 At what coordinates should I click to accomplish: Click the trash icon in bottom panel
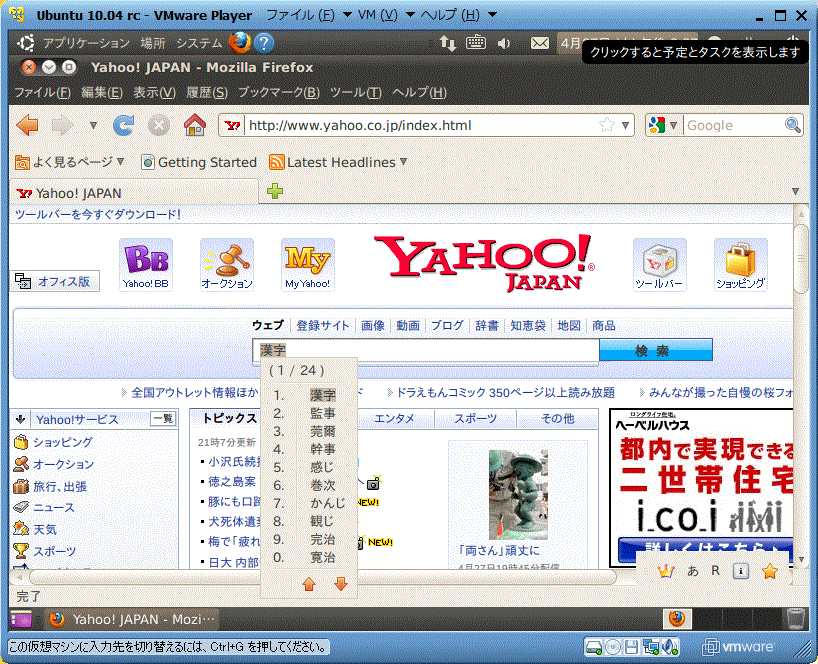click(x=796, y=619)
